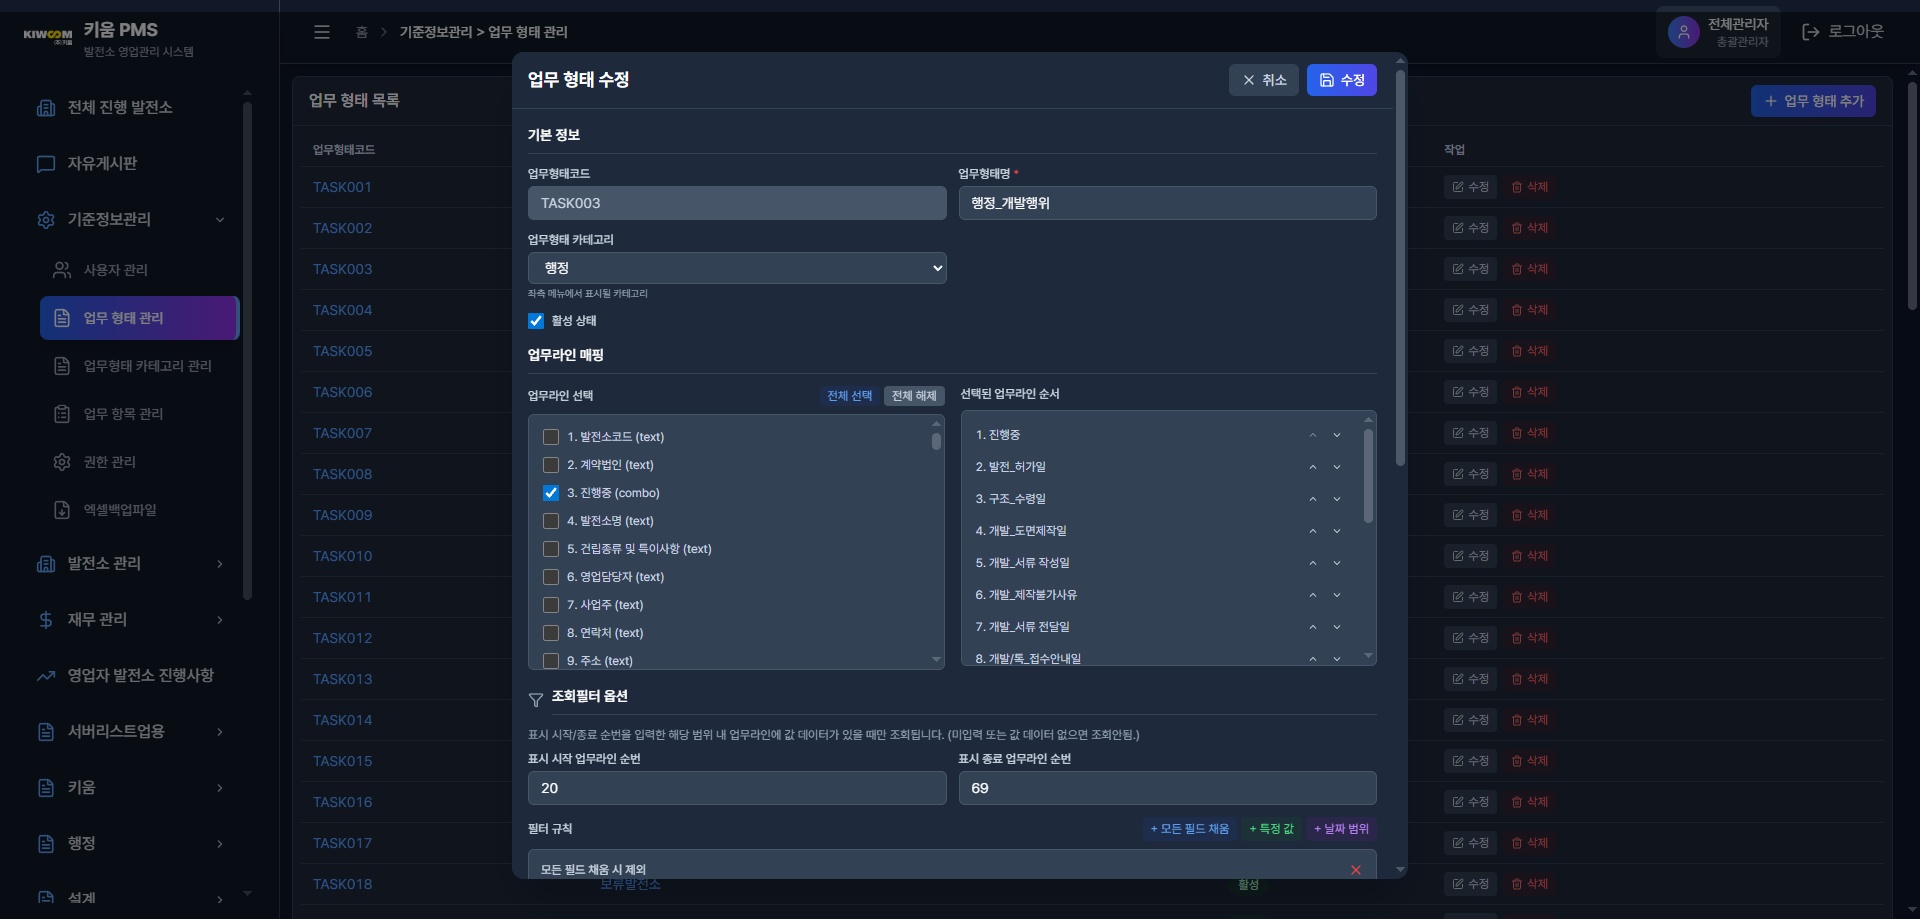The height and width of the screenshot is (919, 1920).
Task: Click the 권한 관리 gear icon
Action: pyautogui.click(x=62, y=462)
